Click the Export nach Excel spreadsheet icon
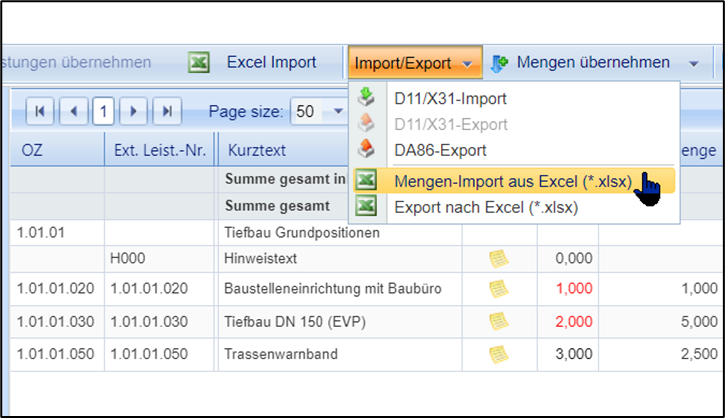 coord(367,208)
